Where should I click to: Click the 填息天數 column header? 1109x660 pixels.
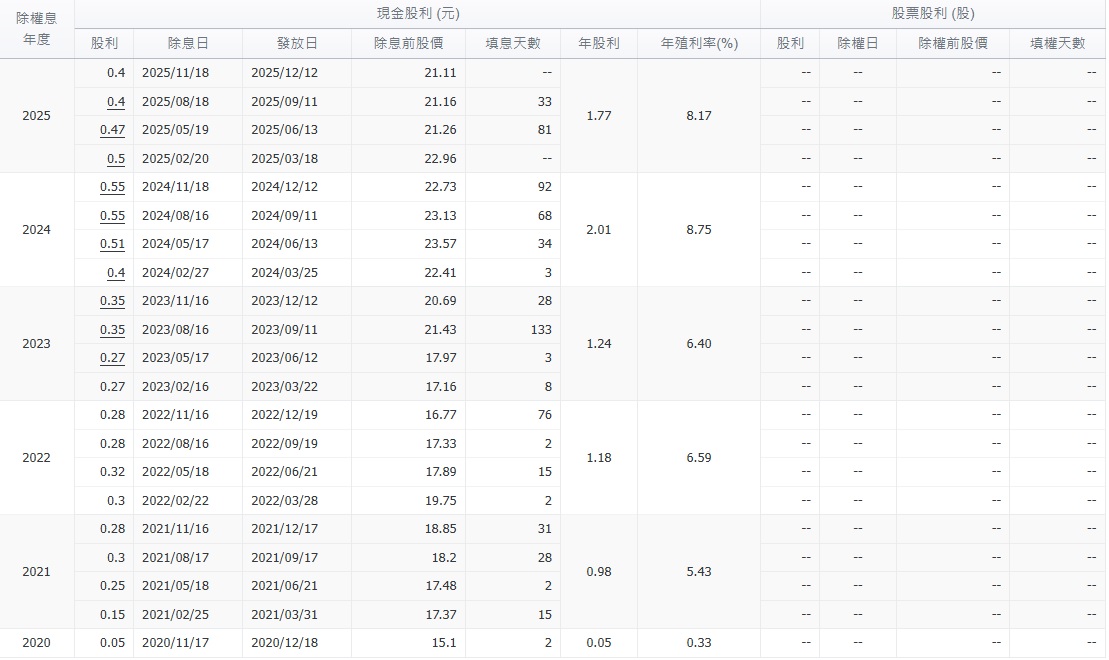point(513,44)
